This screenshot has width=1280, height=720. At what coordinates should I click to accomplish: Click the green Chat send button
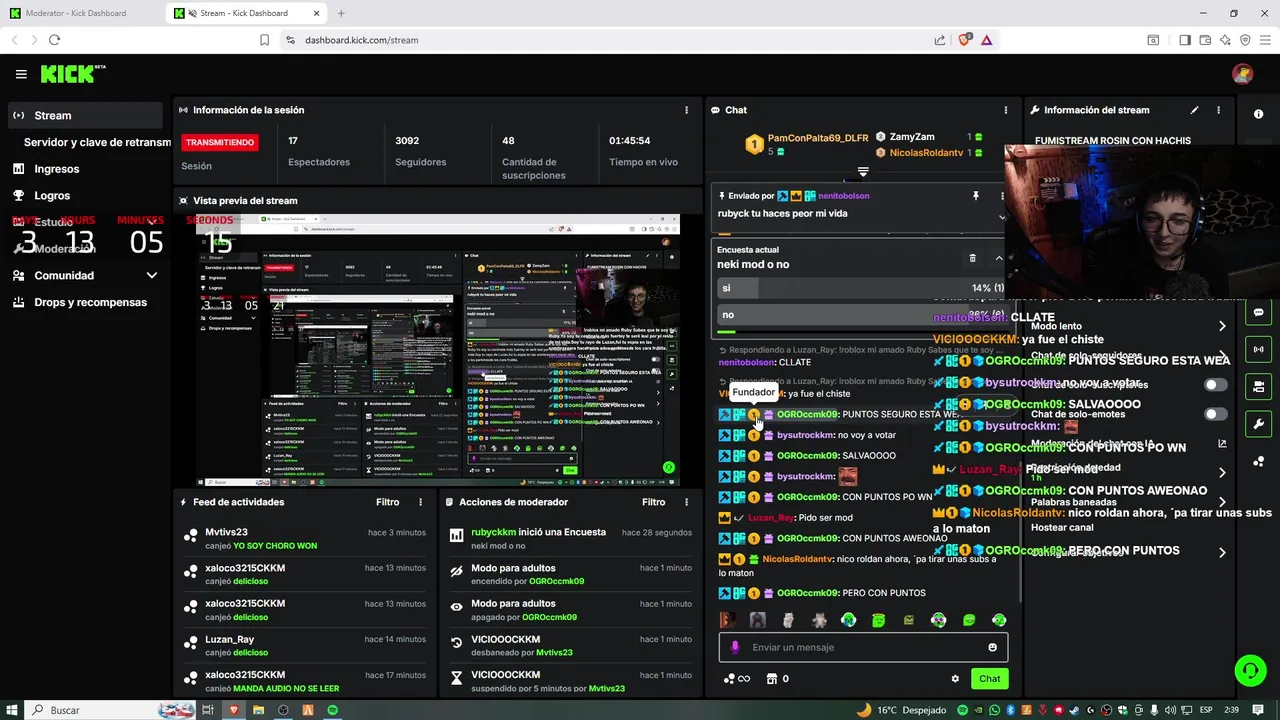(989, 678)
